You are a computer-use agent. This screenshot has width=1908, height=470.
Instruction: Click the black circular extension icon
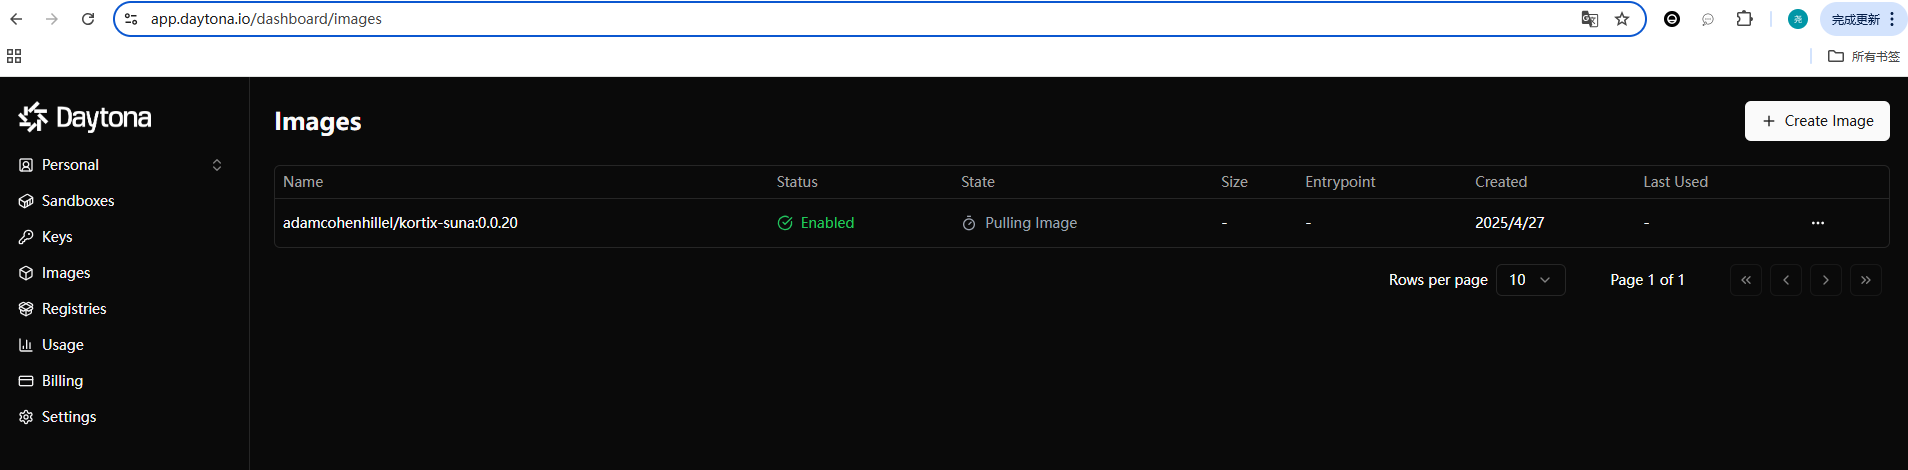click(1672, 19)
